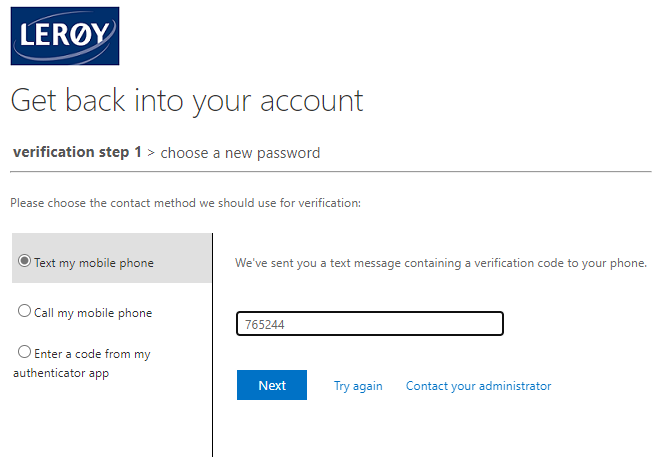Click the 'authenticator app' label text
The width and height of the screenshot is (660, 457).
(x=61, y=373)
